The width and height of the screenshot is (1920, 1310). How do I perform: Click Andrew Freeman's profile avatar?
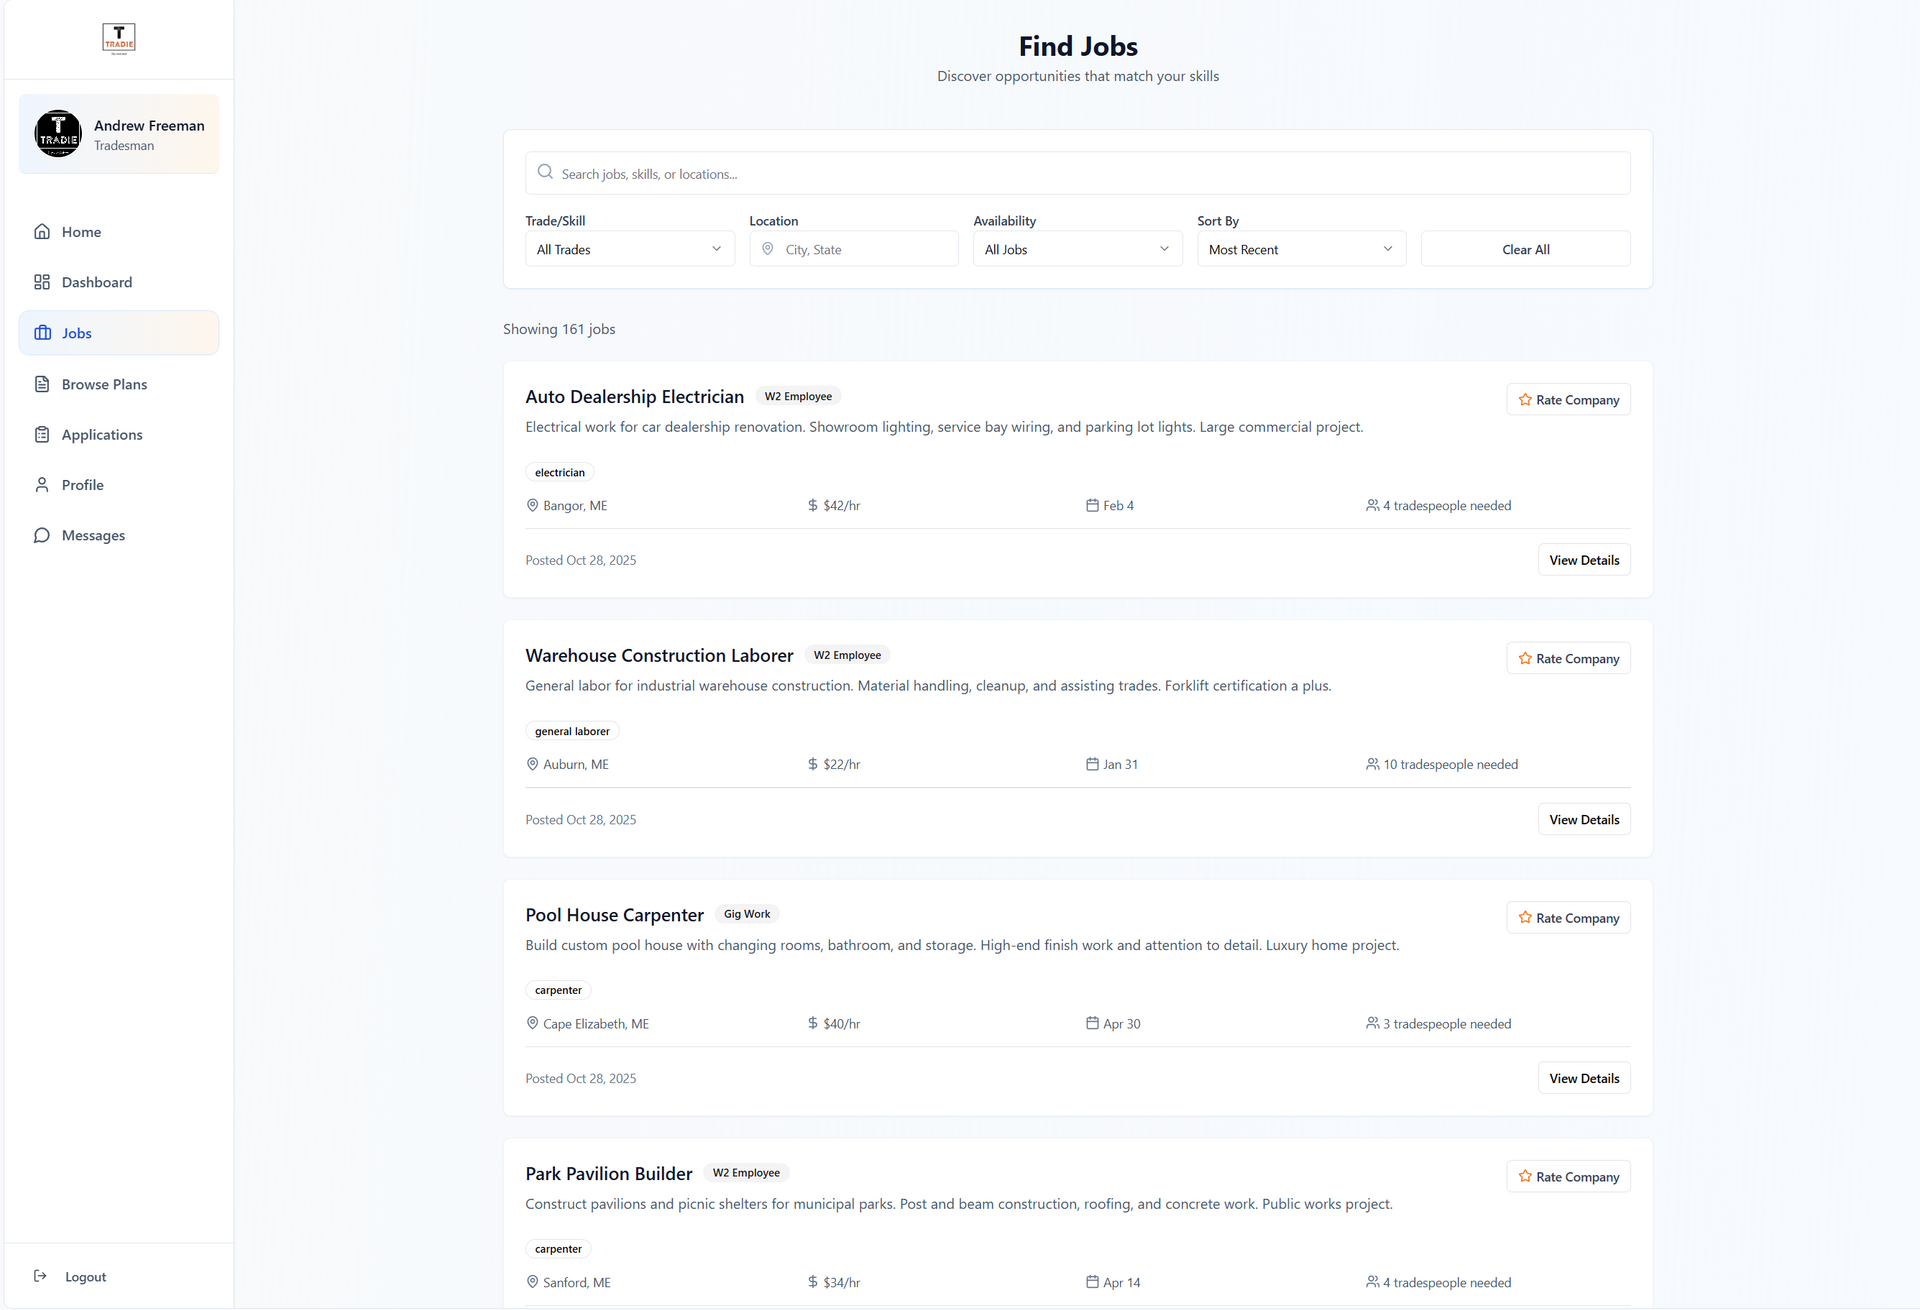[x=58, y=134]
